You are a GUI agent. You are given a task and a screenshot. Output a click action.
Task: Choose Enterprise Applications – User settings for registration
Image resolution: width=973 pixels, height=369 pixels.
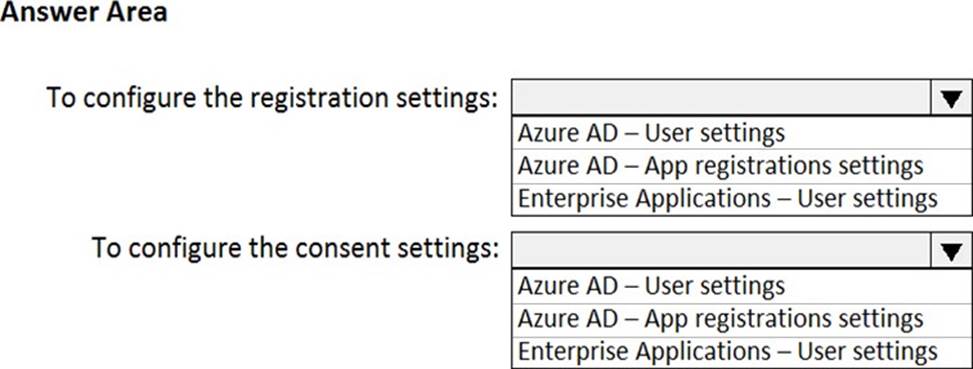tap(741, 199)
